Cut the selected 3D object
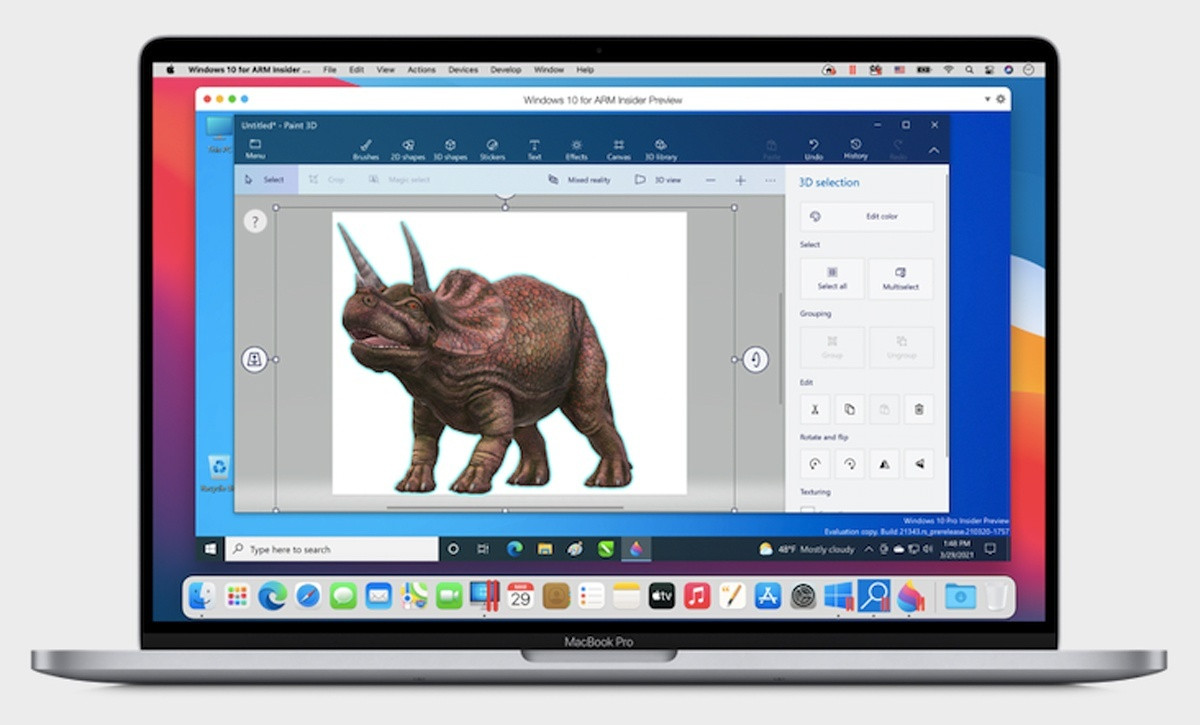Image resolution: width=1200 pixels, height=725 pixels. click(815, 408)
